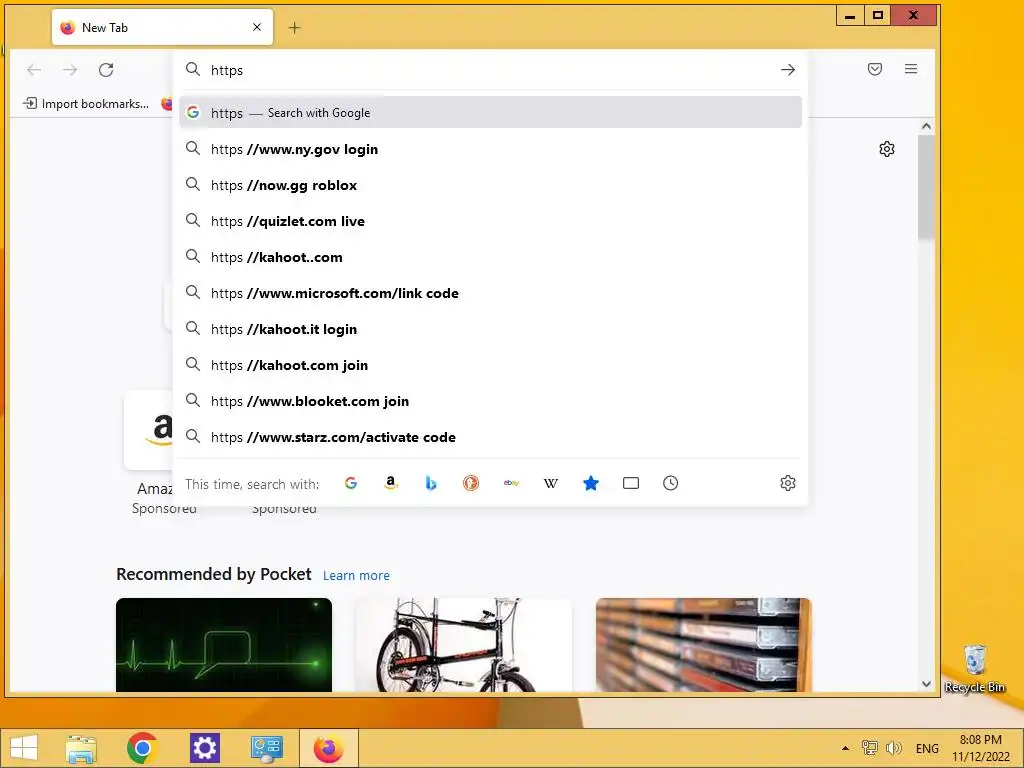Search history using the clock icon
This screenshot has height=768, width=1024.
671,483
